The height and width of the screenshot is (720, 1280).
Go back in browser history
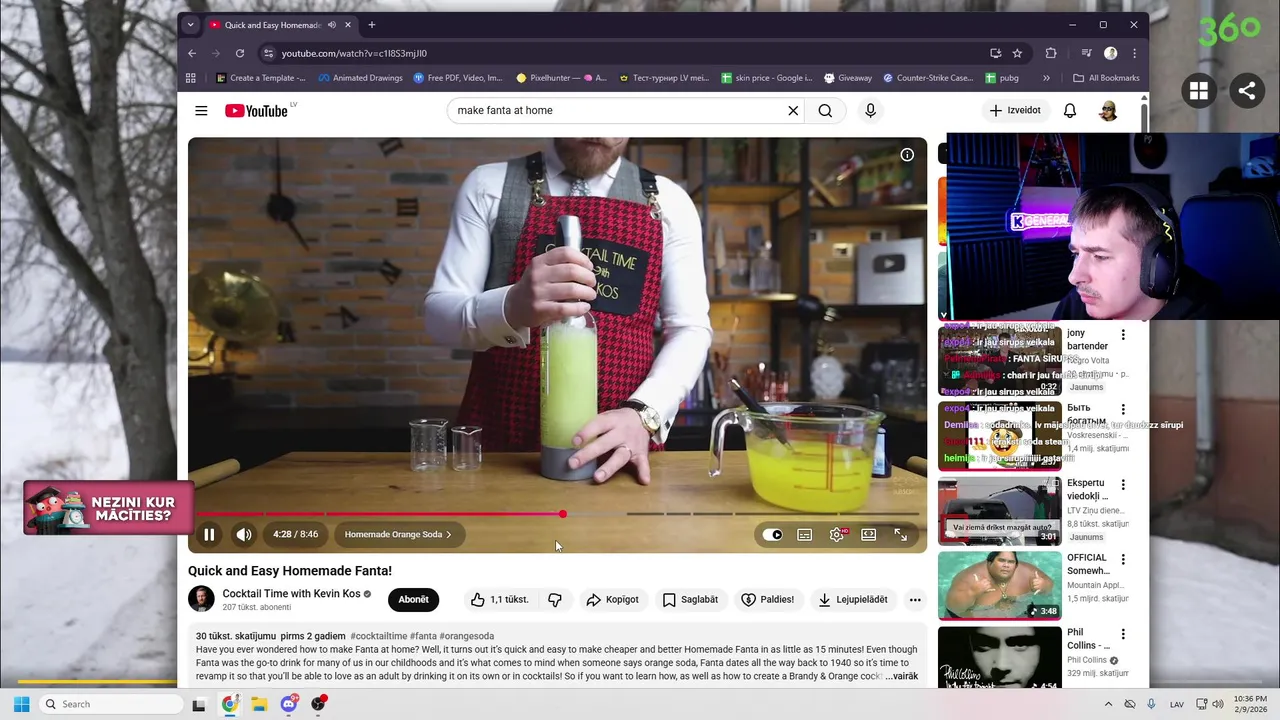192,53
